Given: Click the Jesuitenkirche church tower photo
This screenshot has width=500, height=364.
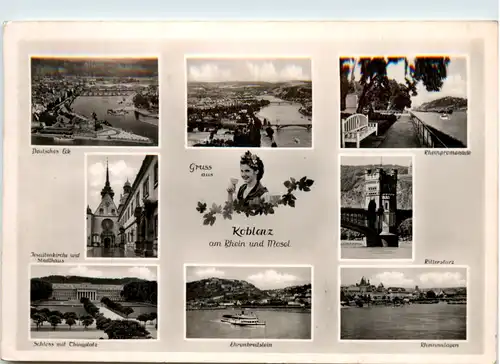Looking at the screenshot, I should [122, 206].
